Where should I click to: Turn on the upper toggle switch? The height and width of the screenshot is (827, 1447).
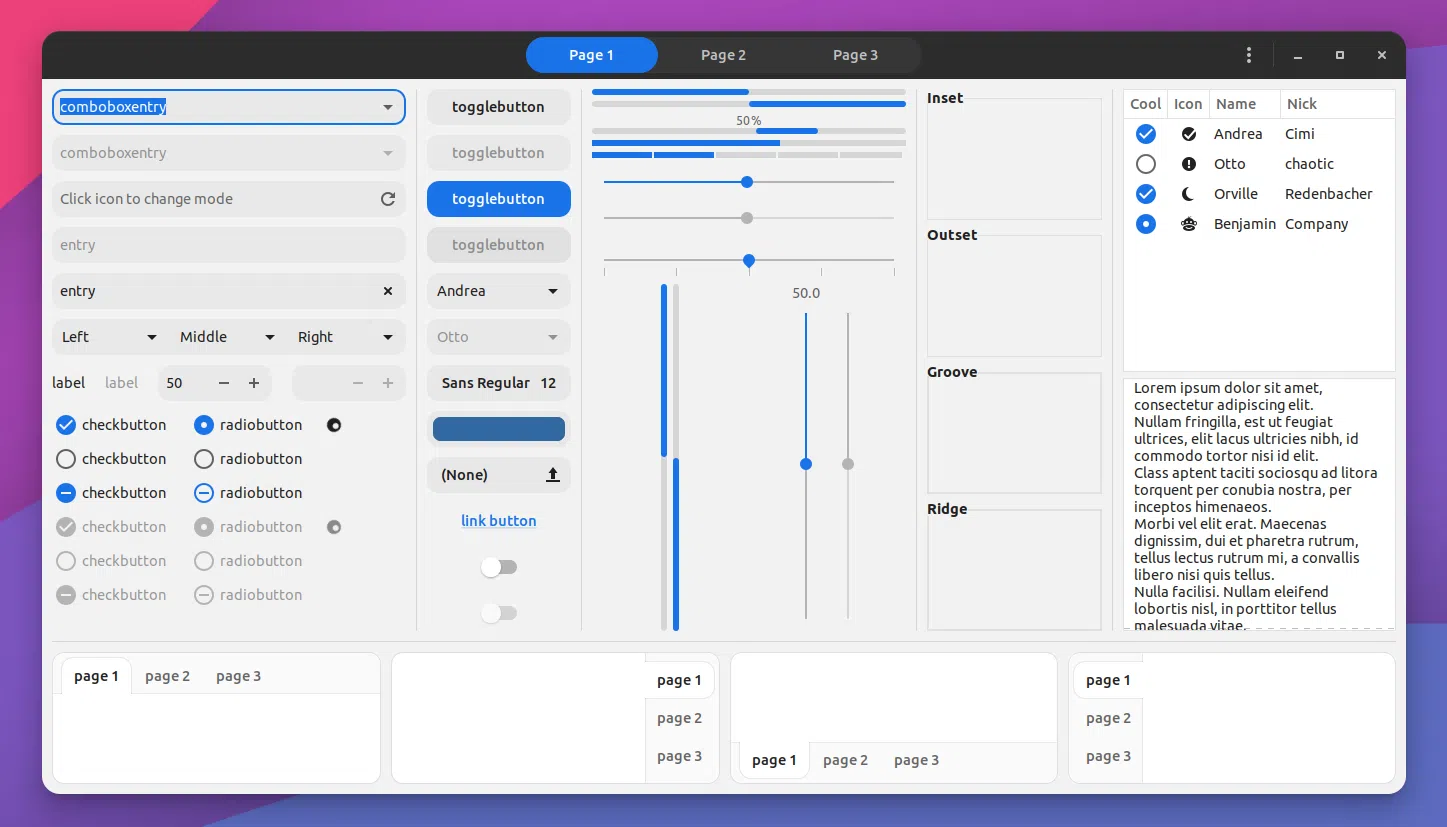coord(499,567)
